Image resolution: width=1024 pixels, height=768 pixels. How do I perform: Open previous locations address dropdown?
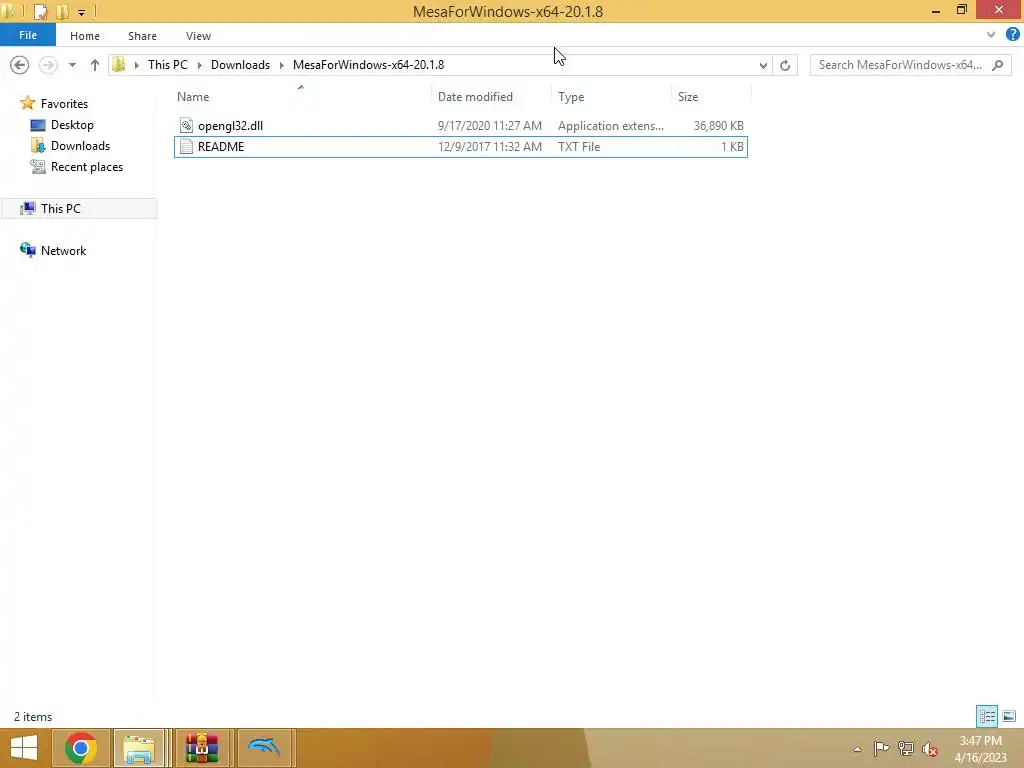pos(763,65)
